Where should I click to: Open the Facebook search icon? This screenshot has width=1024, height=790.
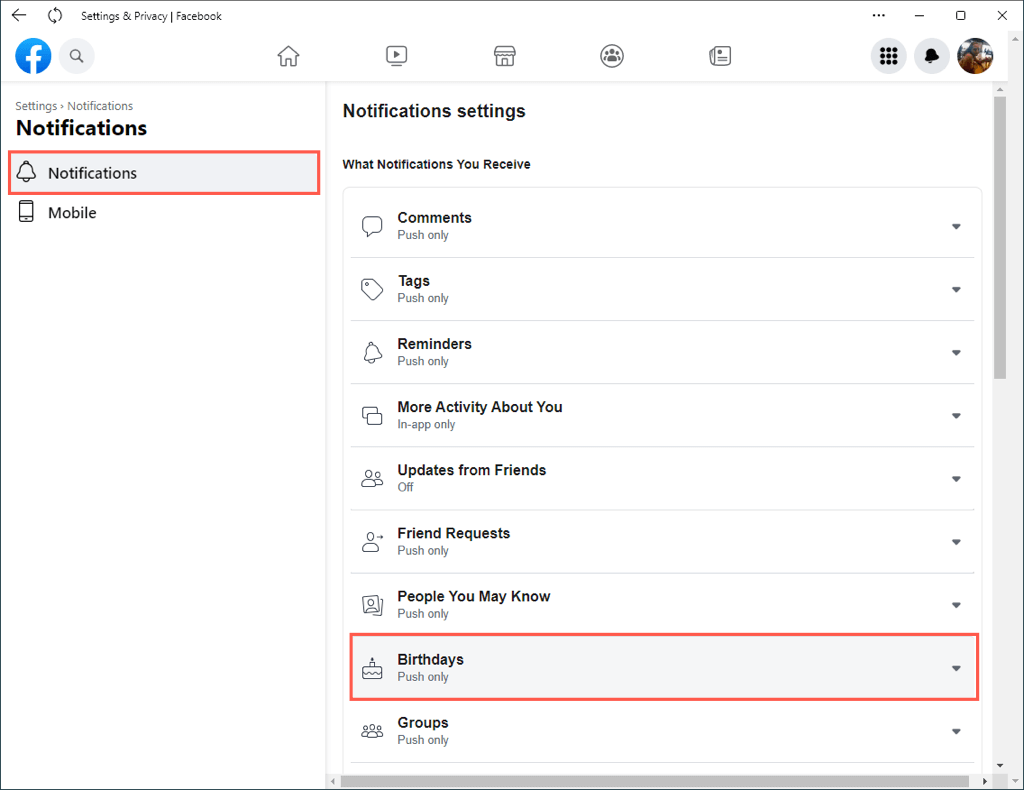(x=77, y=56)
